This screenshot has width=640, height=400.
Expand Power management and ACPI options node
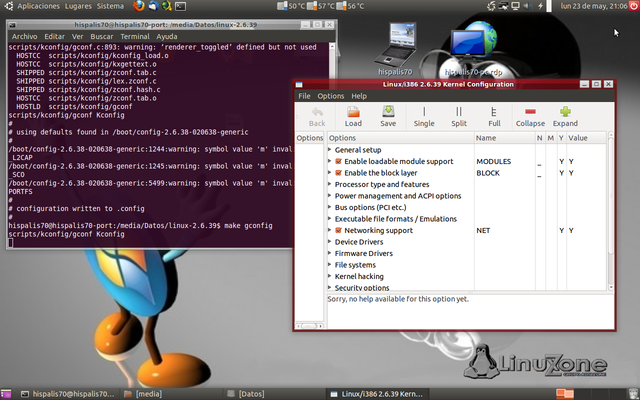point(330,196)
